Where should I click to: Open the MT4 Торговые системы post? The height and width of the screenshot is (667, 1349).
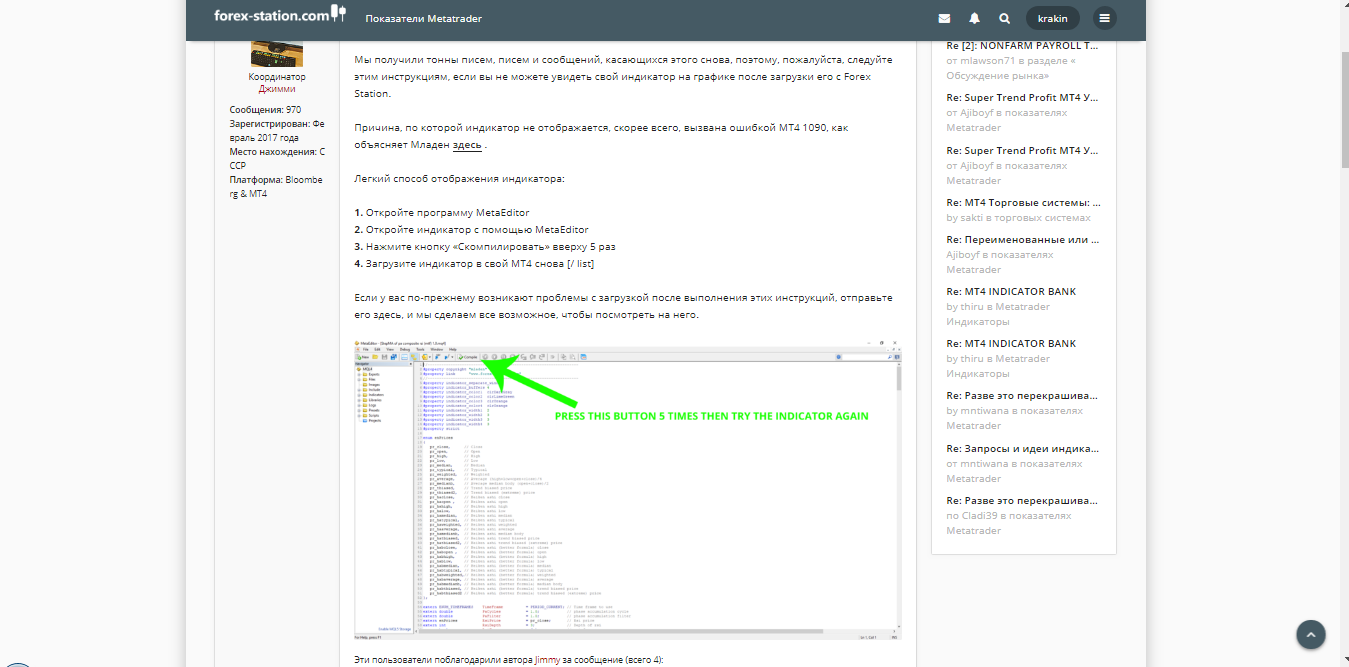[1023, 202]
